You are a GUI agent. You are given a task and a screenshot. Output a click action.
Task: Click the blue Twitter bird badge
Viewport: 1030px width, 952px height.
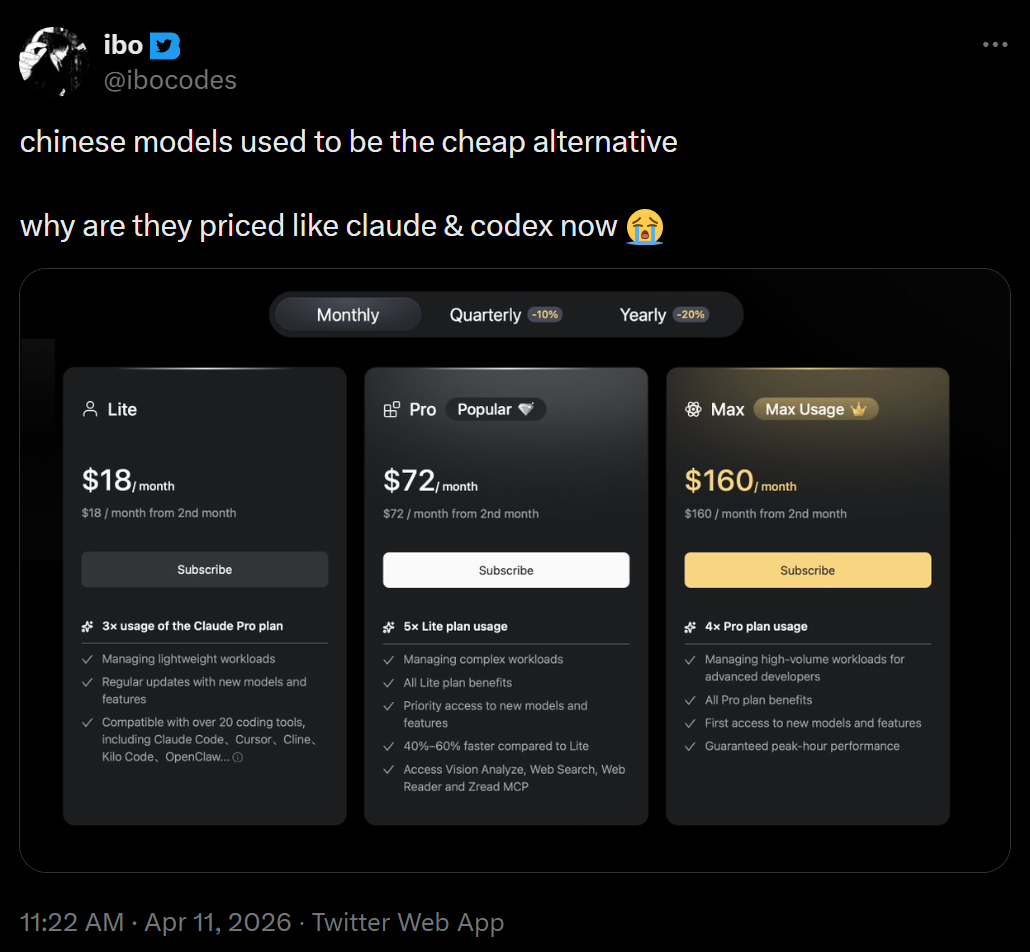(165, 45)
